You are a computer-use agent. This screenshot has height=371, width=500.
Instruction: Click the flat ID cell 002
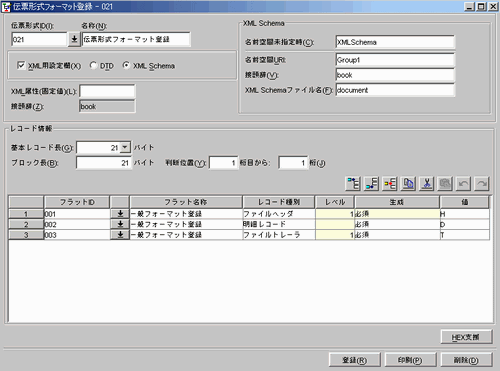click(x=77, y=224)
